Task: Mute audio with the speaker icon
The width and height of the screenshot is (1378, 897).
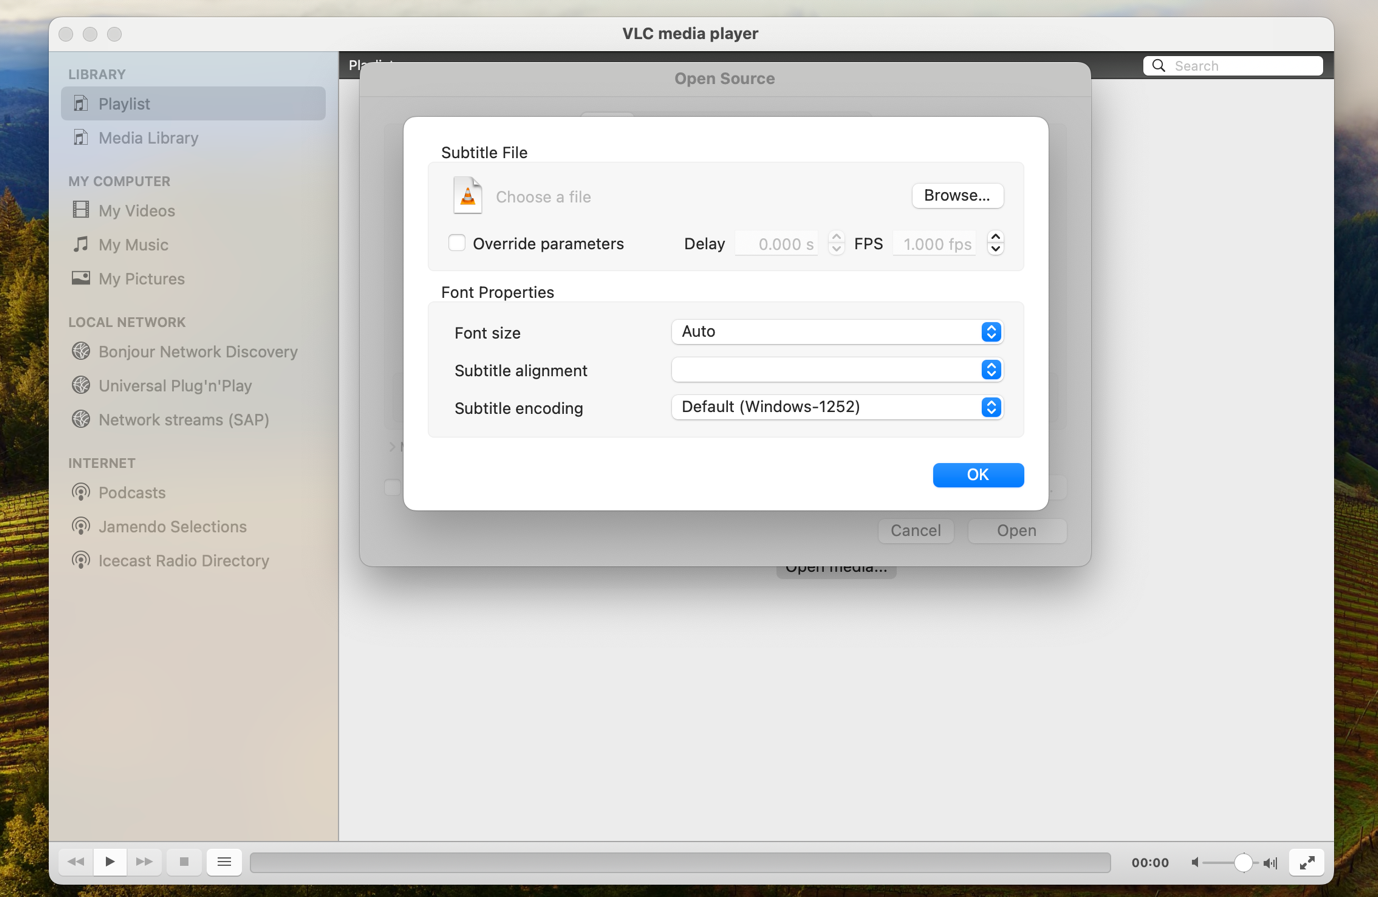Action: click(1195, 863)
